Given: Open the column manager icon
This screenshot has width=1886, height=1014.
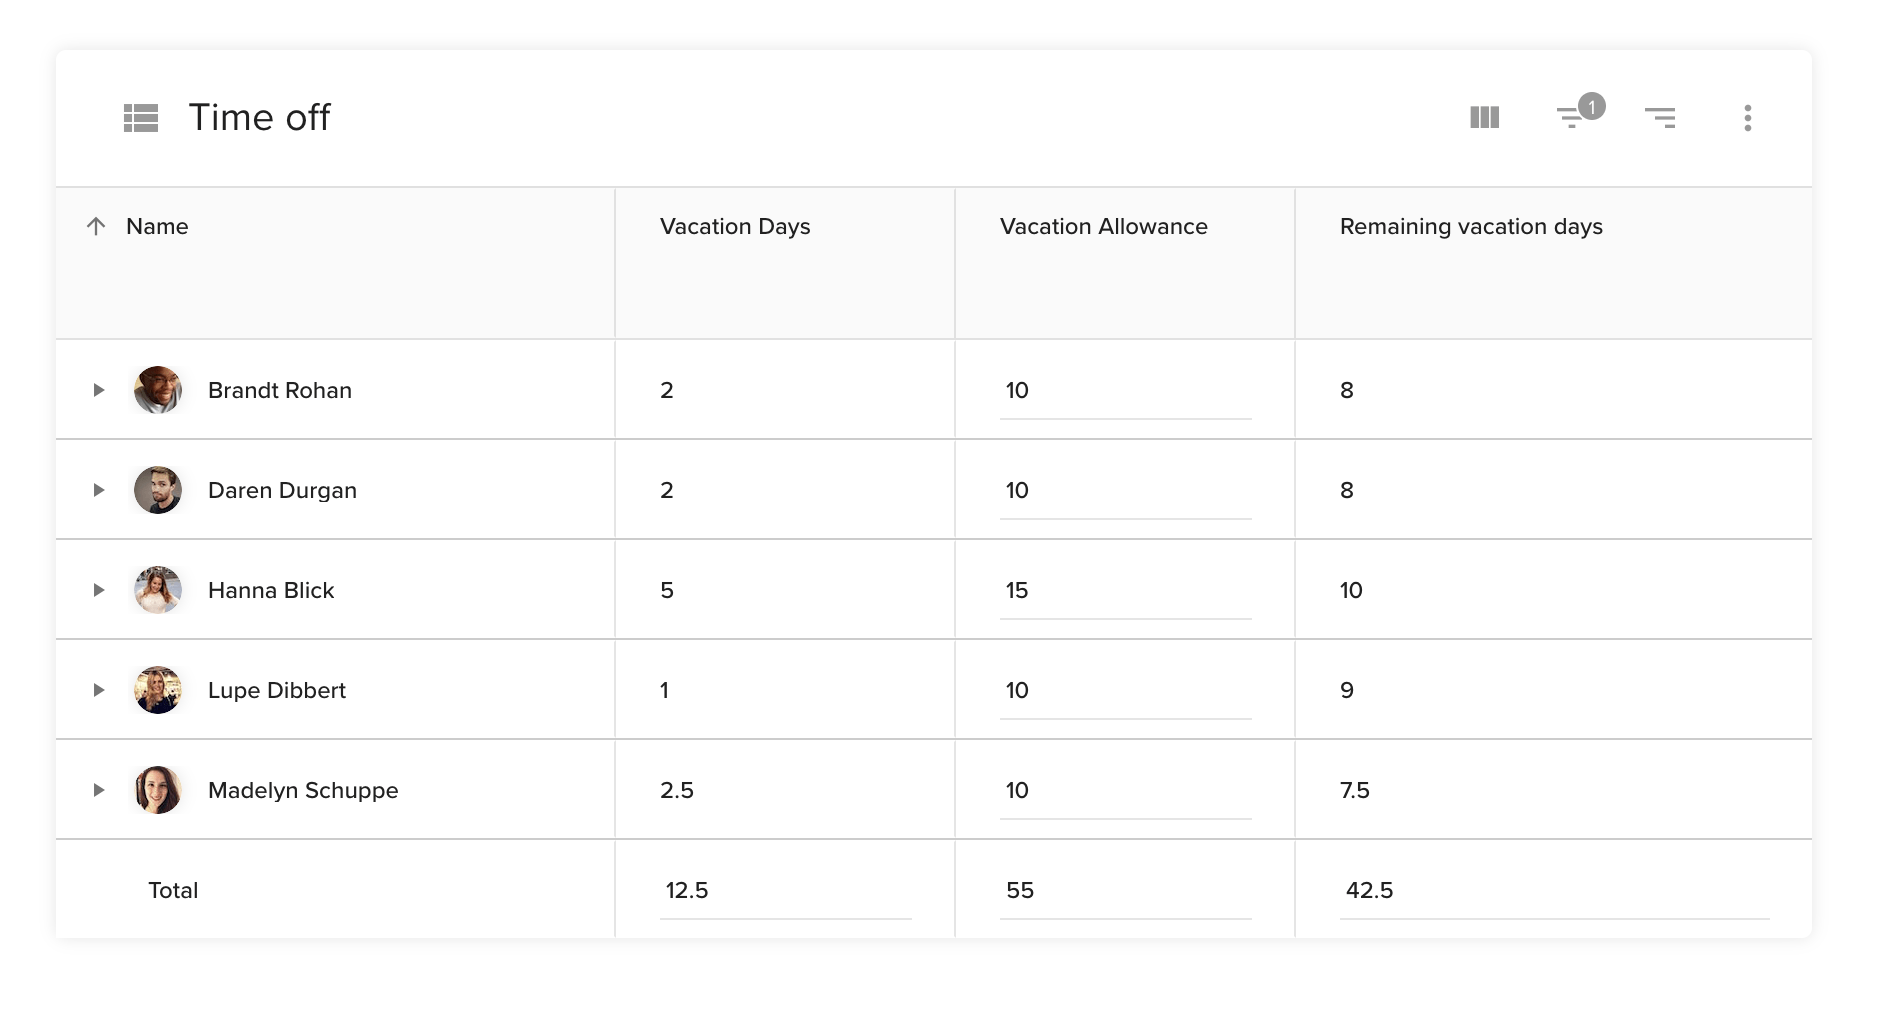Looking at the screenshot, I should coord(1483,117).
